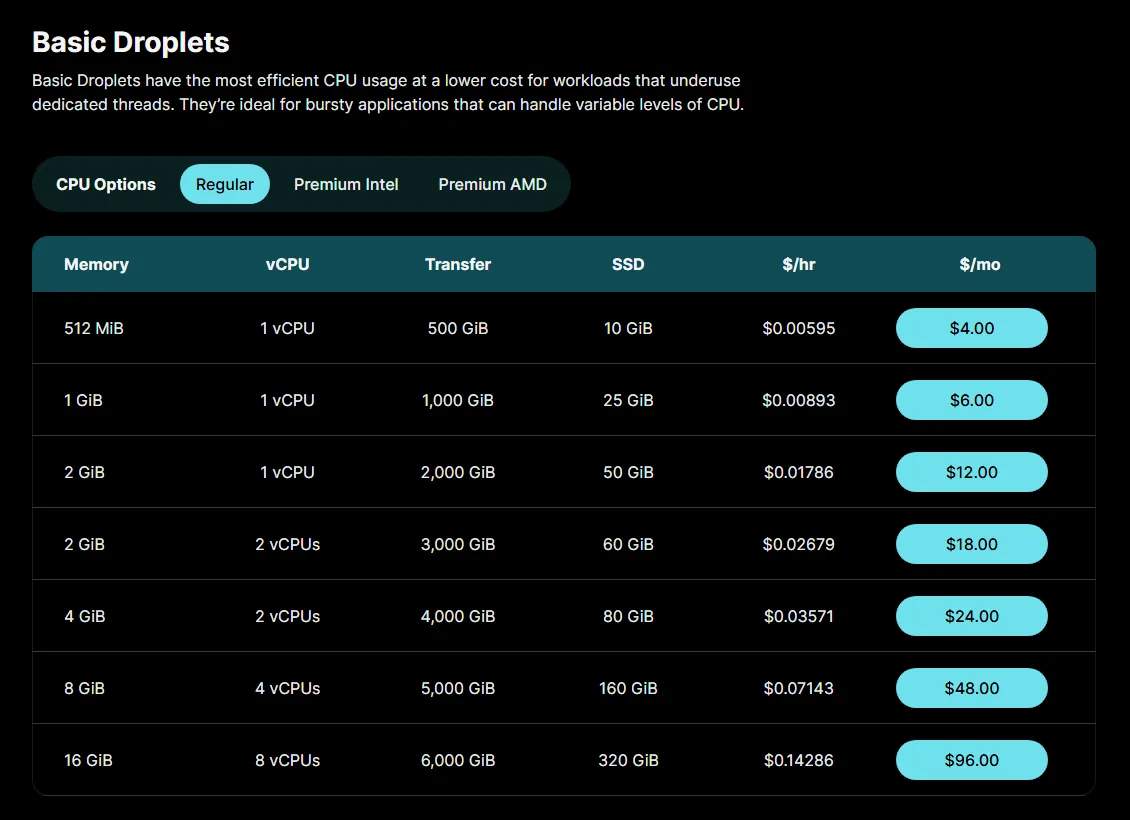Click the $/mo column header
Viewport: 1130px width, 820px height.
[979, 264]
